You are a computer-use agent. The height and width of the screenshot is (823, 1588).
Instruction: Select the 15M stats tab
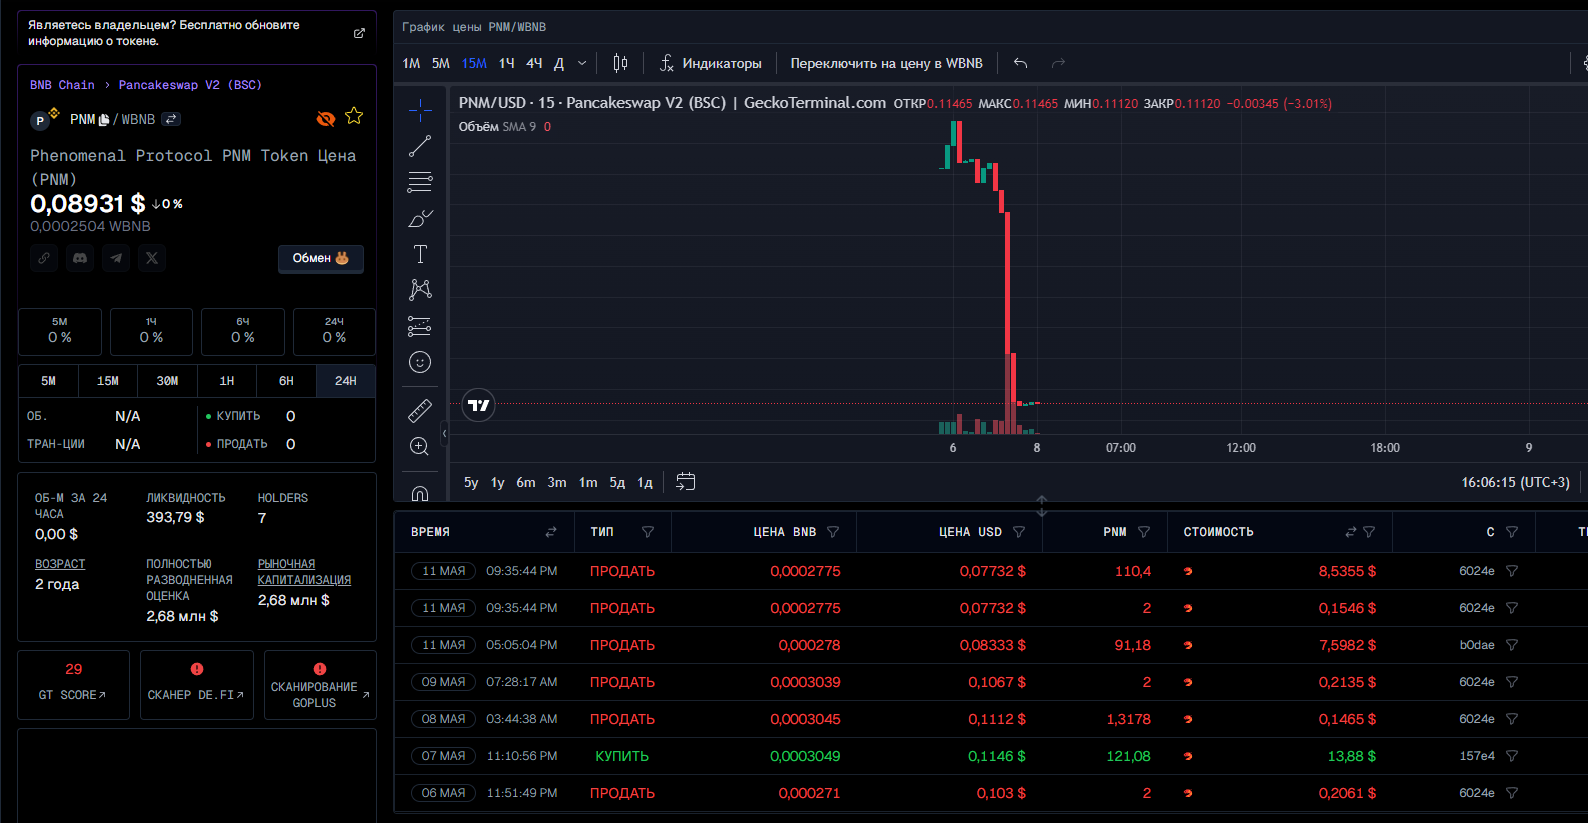click(x=108, y=381)
